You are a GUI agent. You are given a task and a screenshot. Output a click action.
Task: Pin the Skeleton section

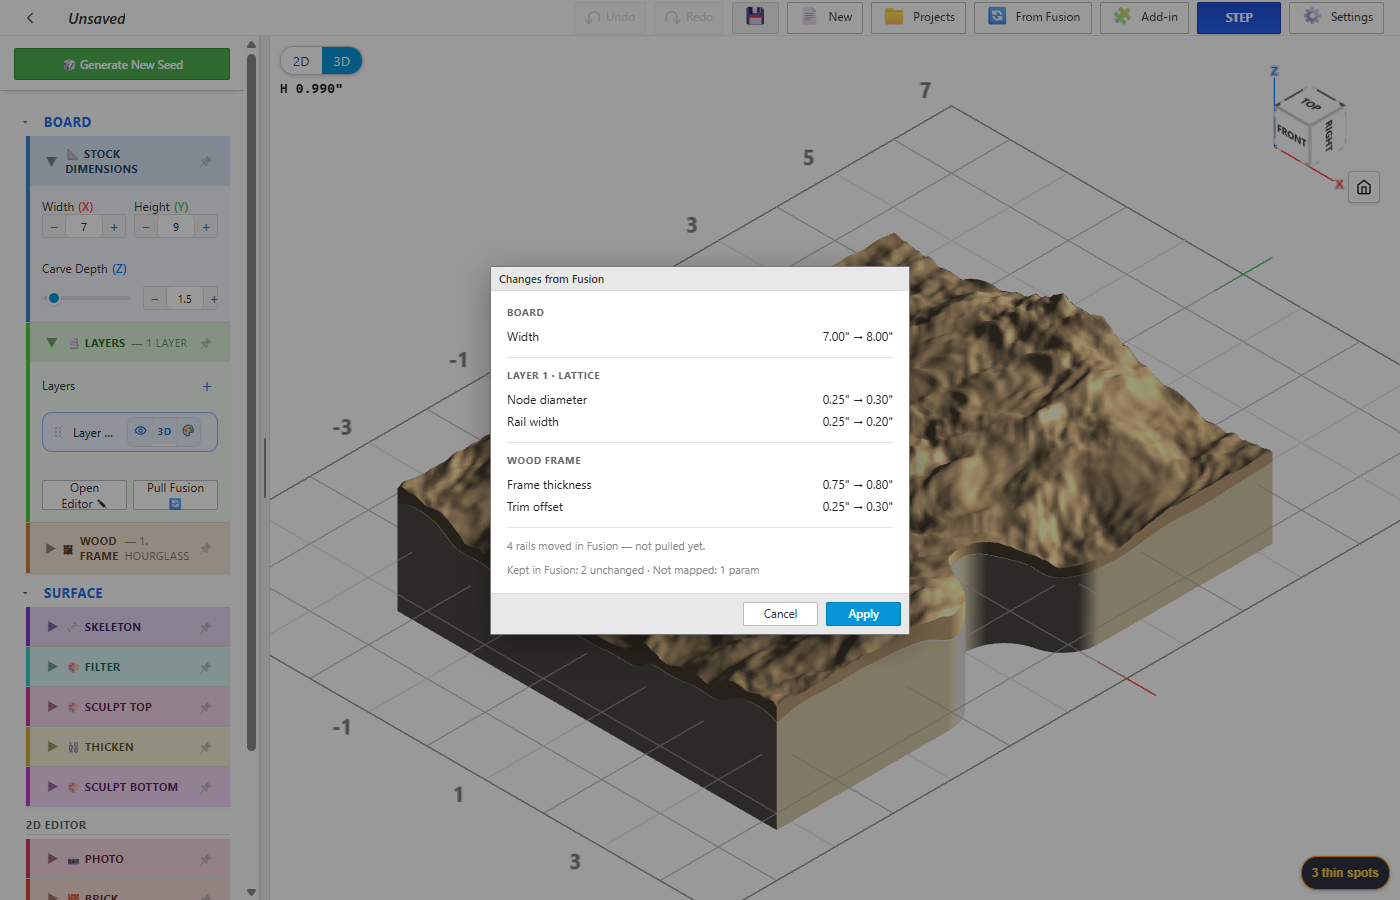(x=206, y=627)
